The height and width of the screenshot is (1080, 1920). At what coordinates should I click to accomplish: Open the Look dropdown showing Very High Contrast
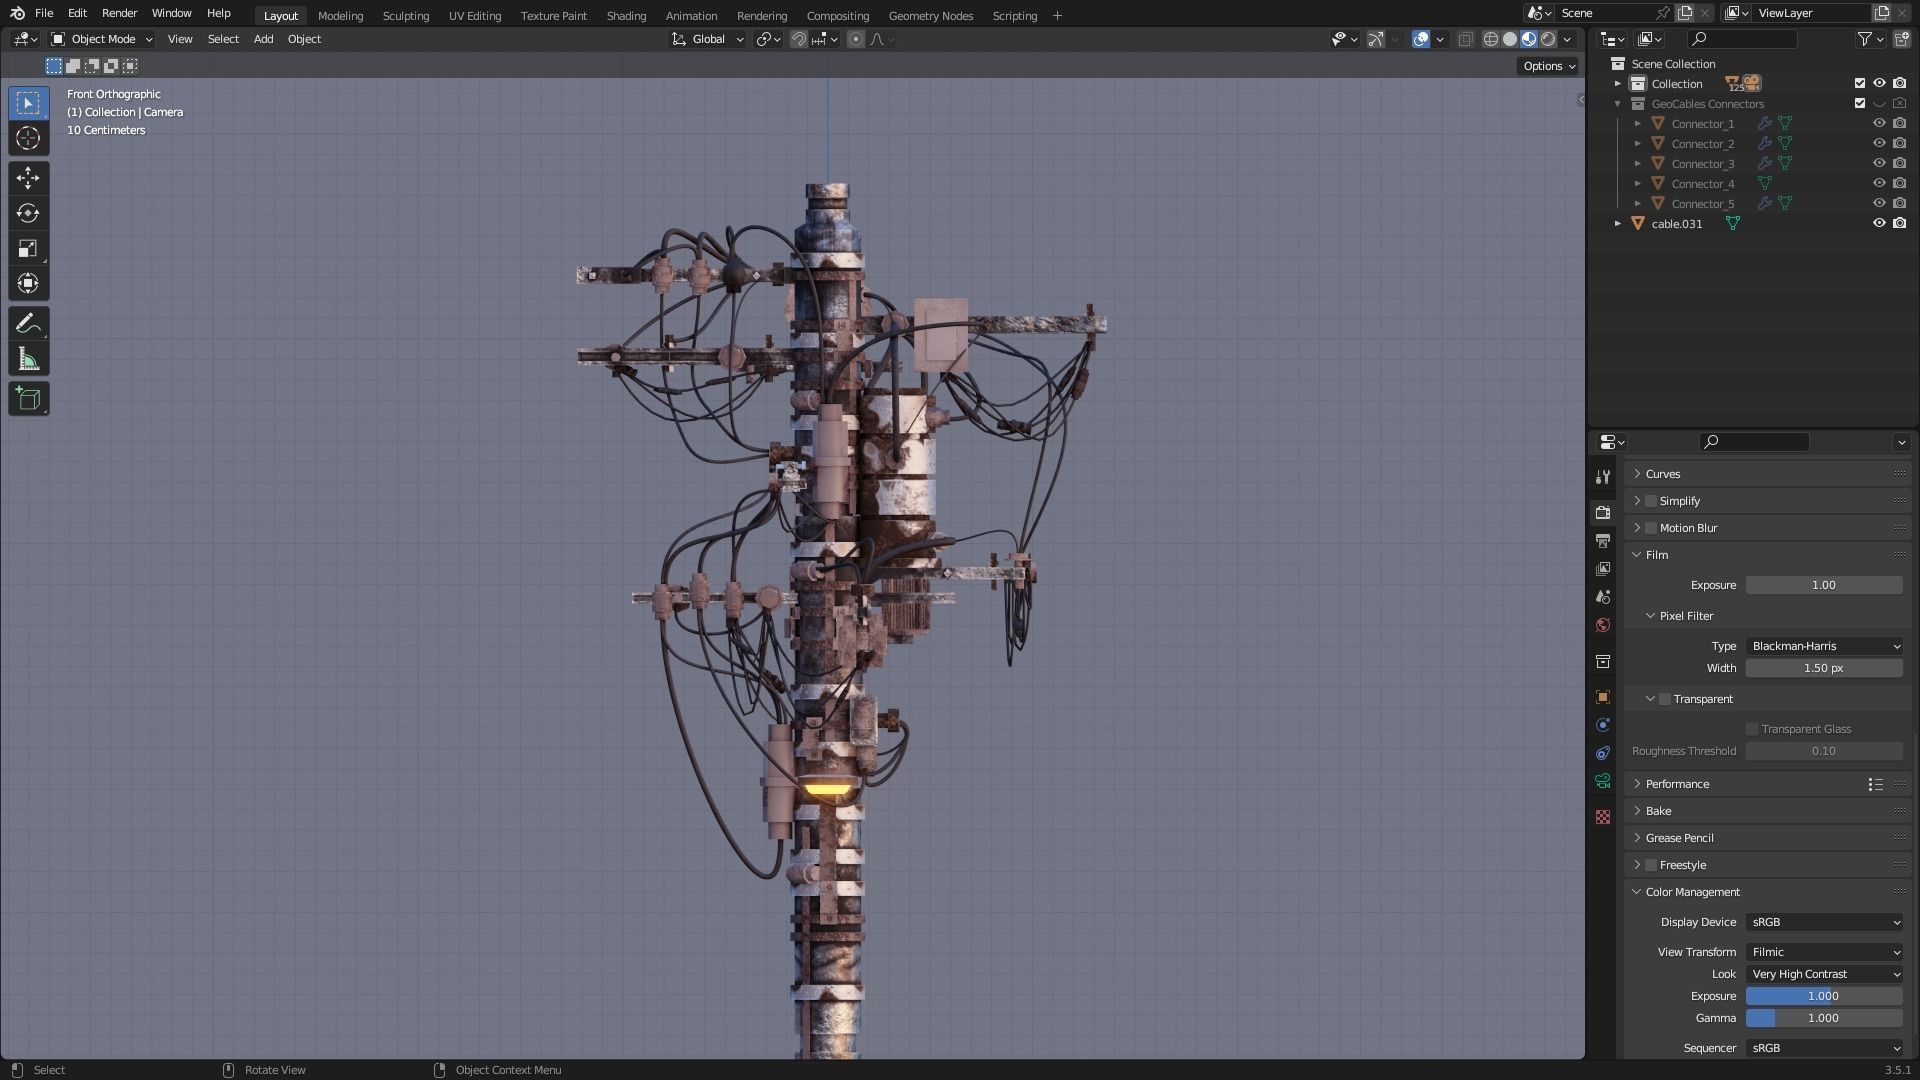pos(1824,974)
